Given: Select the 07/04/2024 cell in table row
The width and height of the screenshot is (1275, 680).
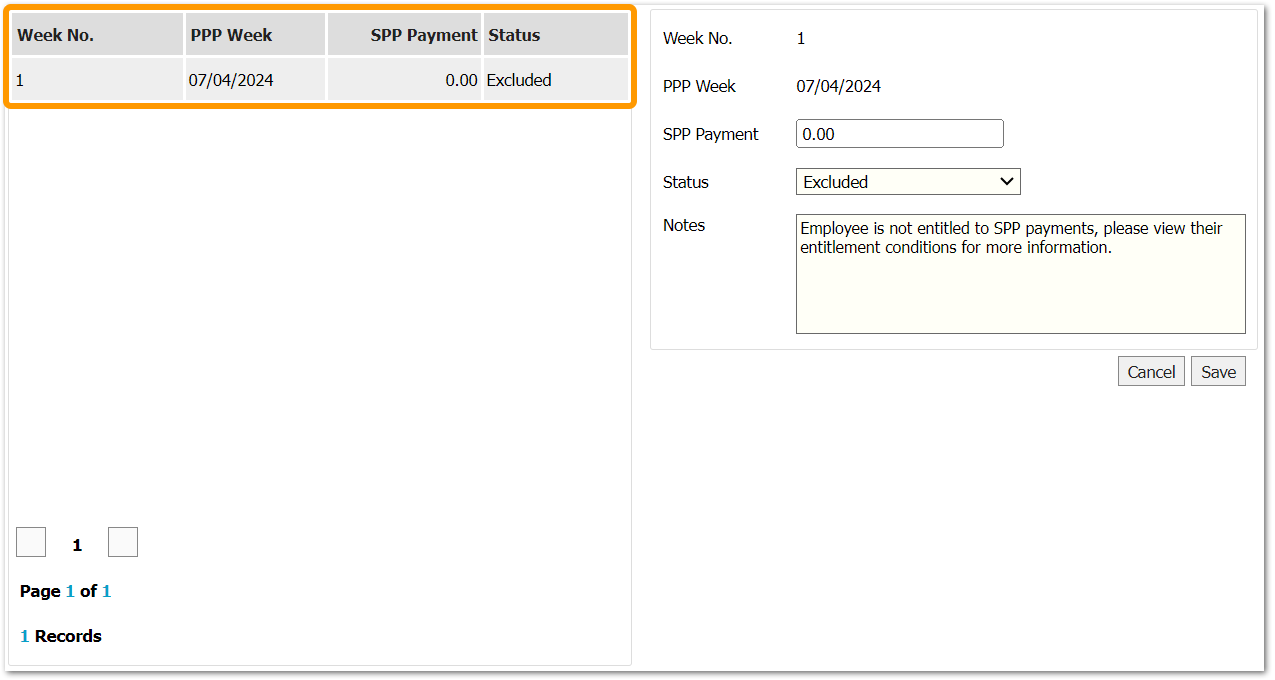Looking at the screenshot, I should [x=231, y=80].
